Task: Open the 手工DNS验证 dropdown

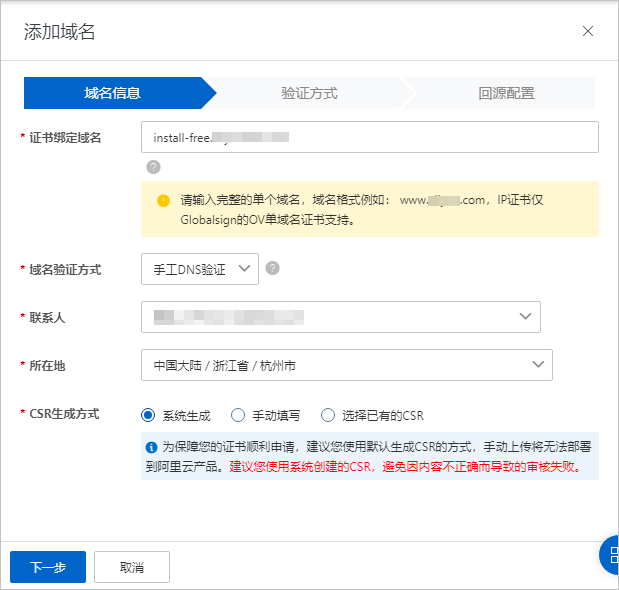Action: 200,269
